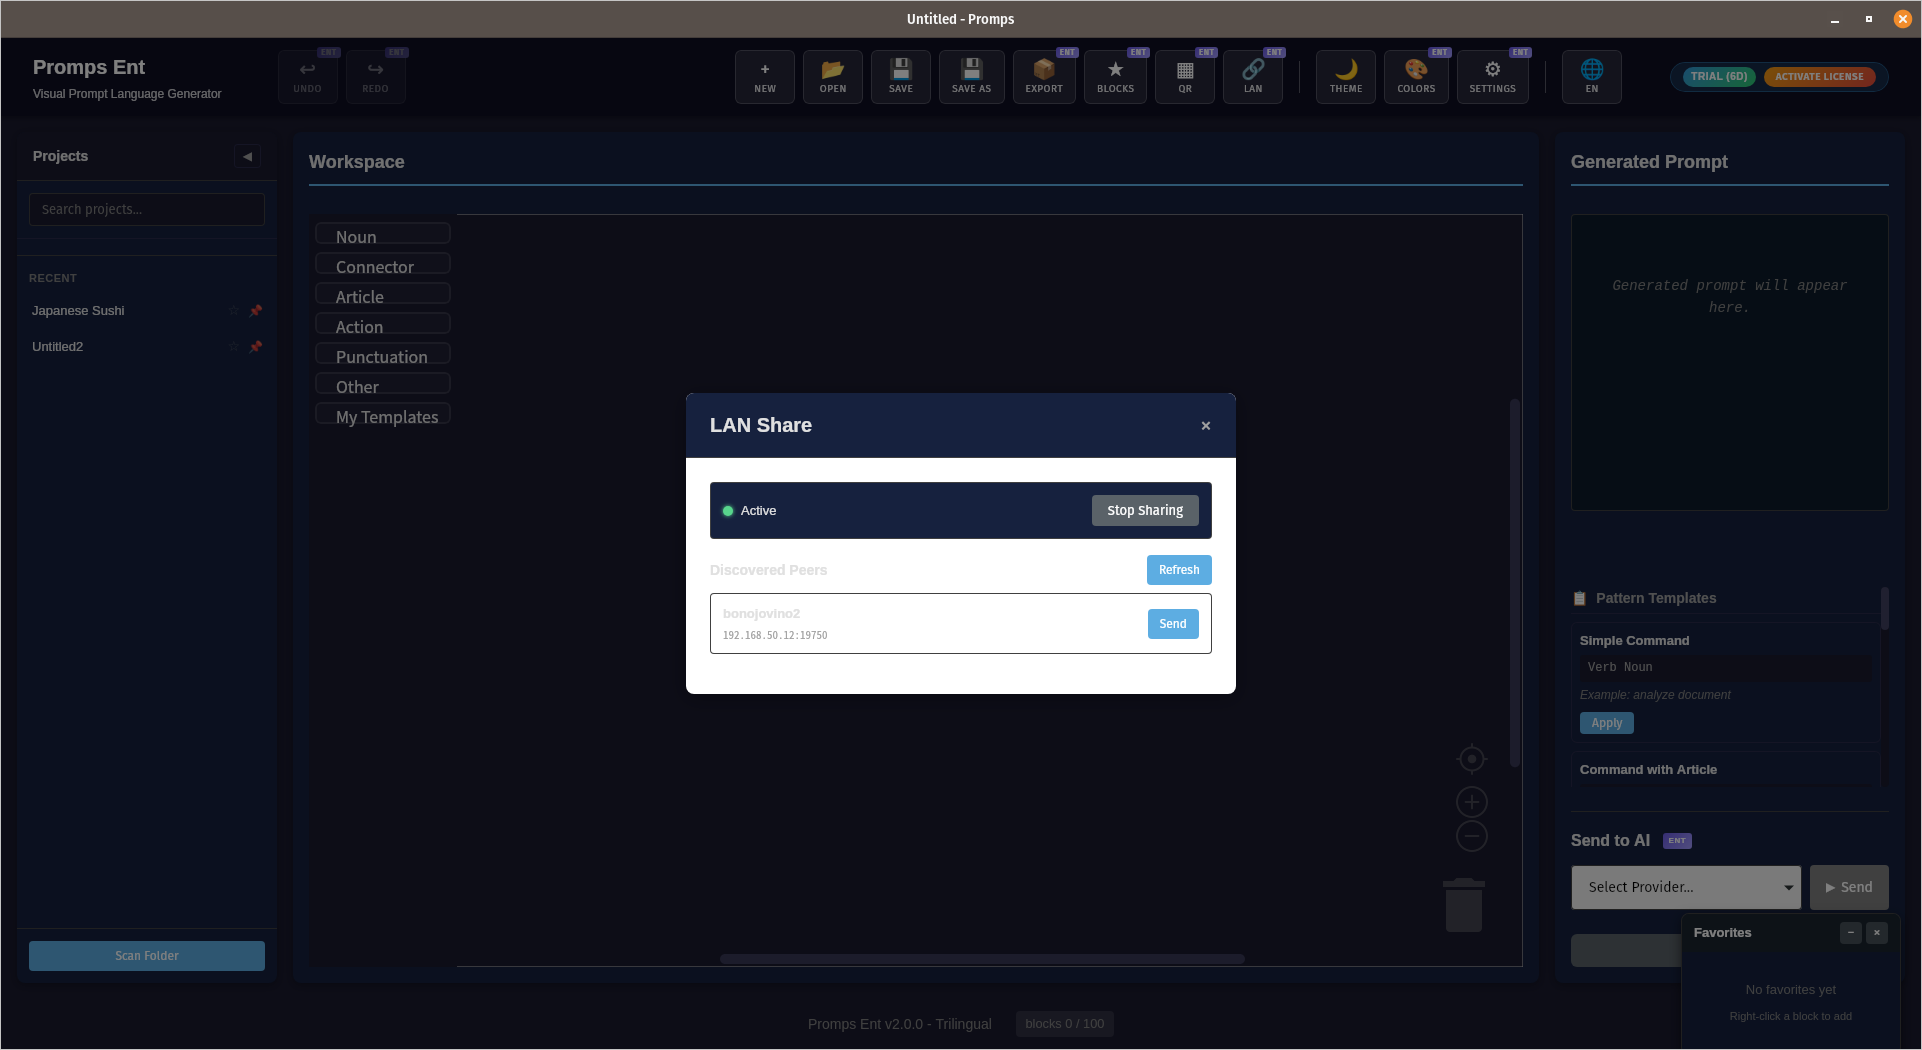Click Scan Folder button
This screenshot has width=1922, height=1050.
point(147,956)
